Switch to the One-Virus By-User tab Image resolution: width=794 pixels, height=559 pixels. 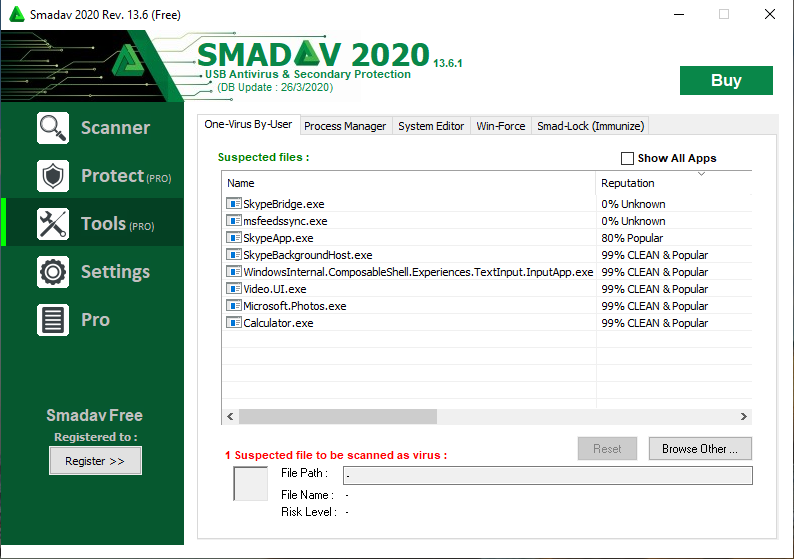click(x=248, y=125)
